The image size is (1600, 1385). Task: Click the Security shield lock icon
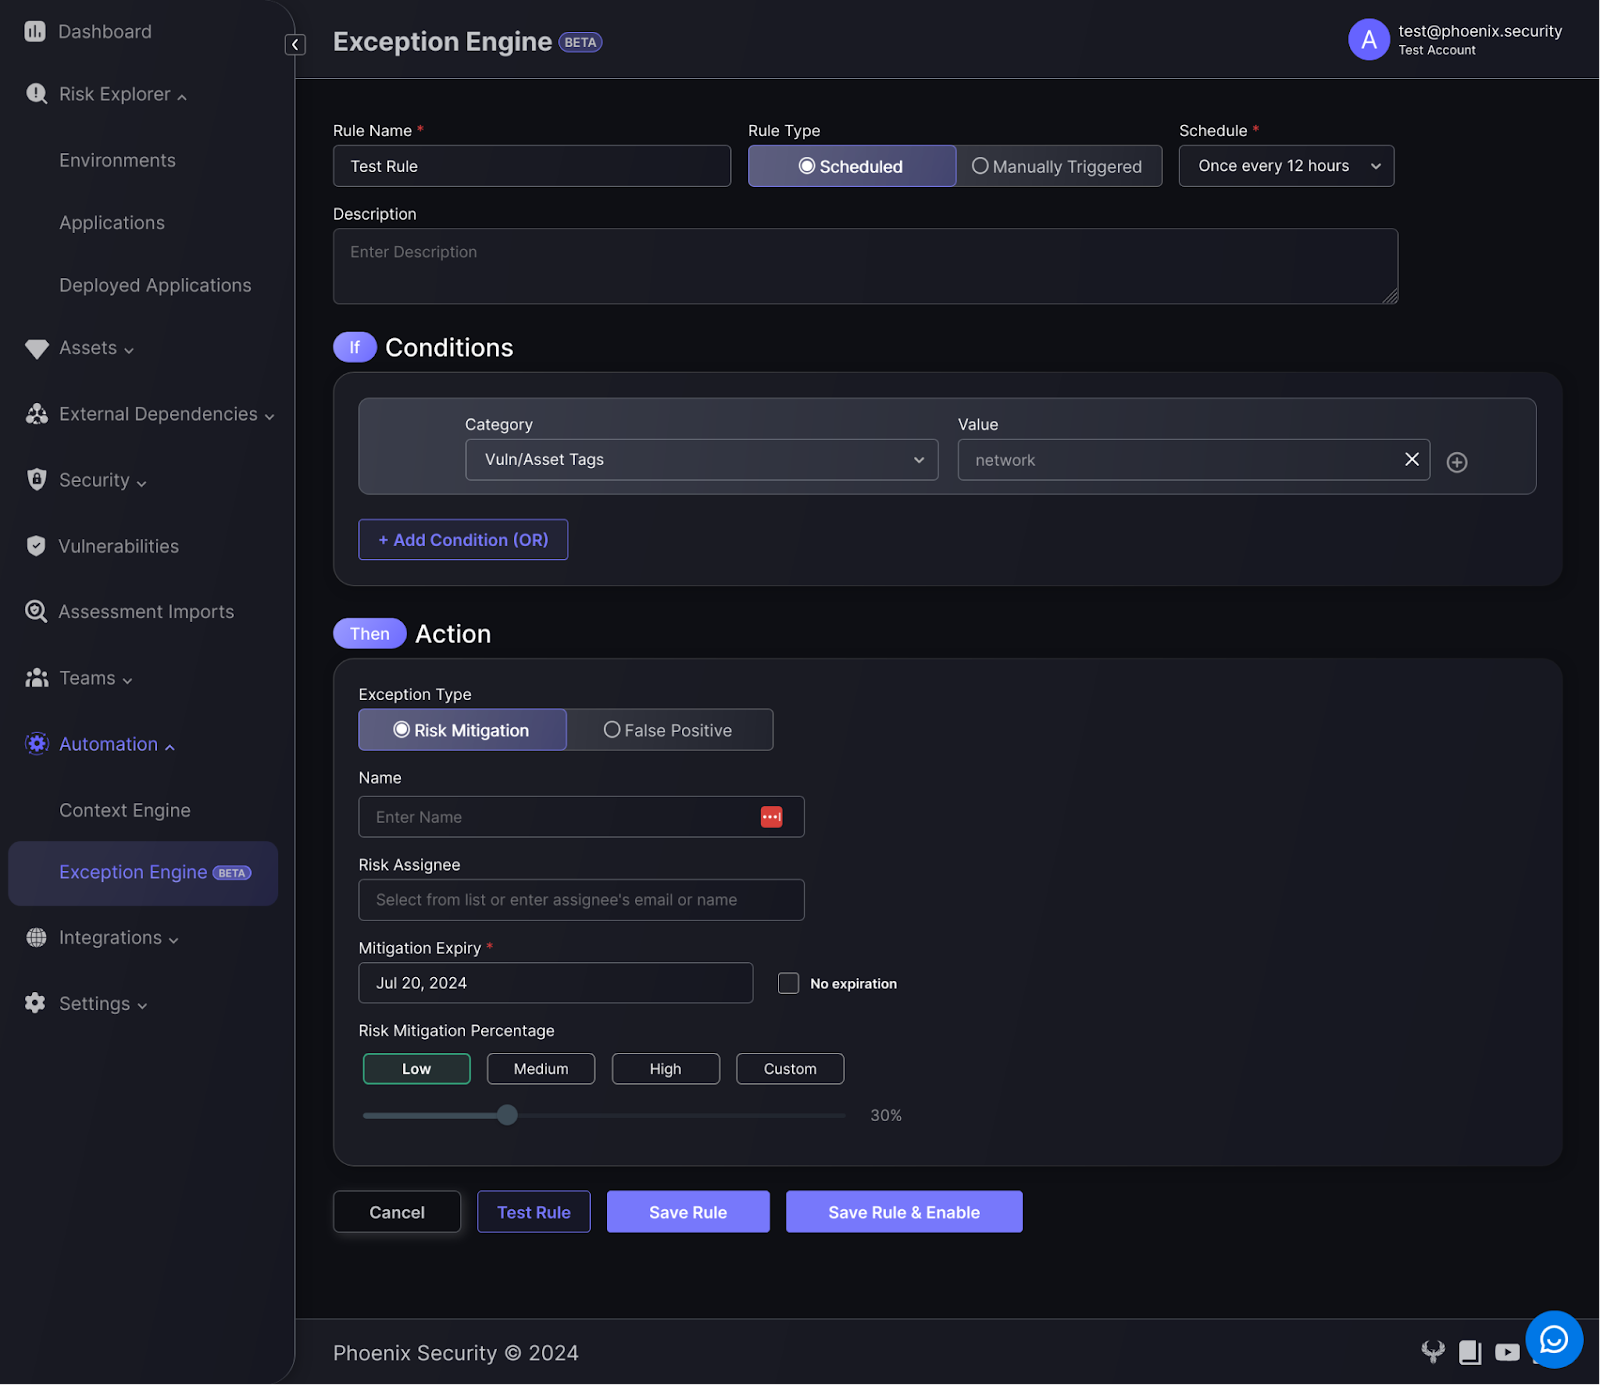click(37, 479)
